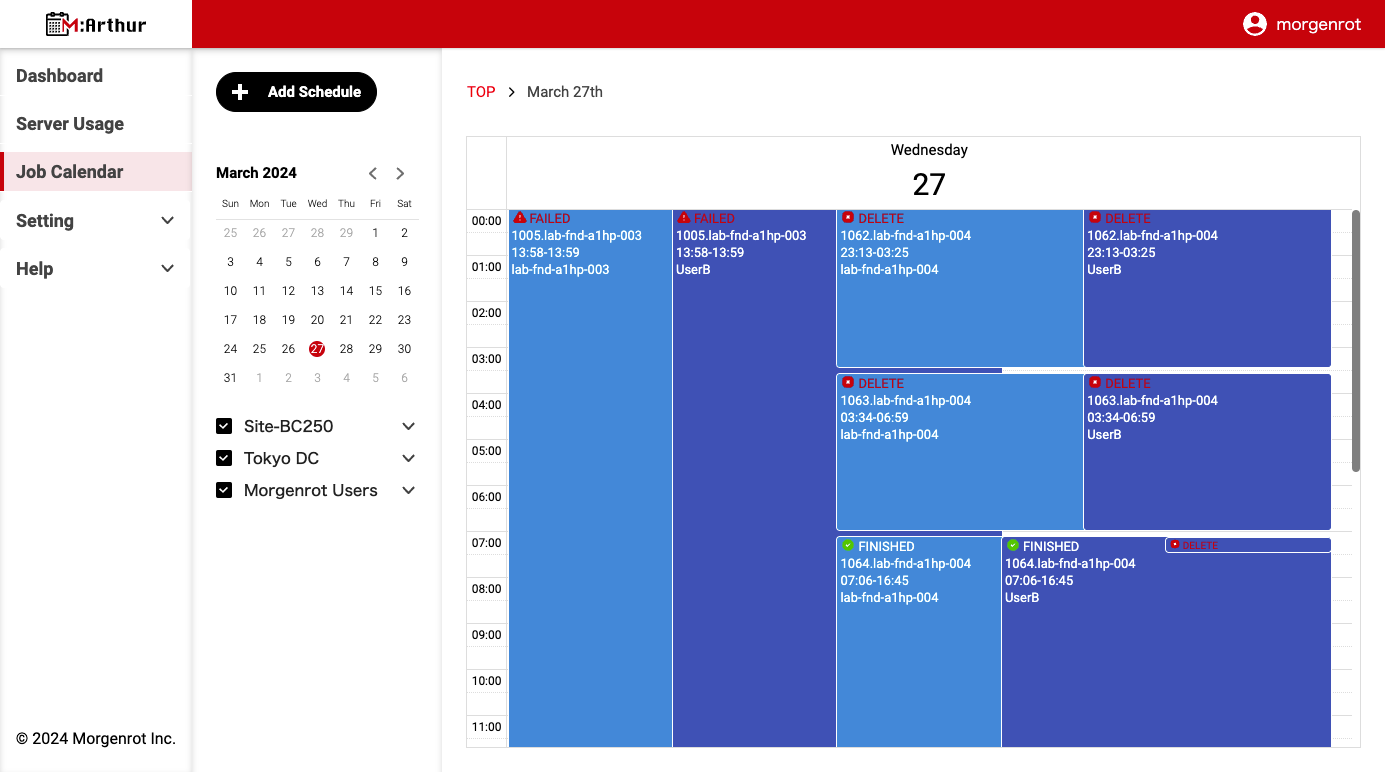1385x772 pixels.
Task: Toggle the Tokyo DC checkbox
Action: (224, 459)
